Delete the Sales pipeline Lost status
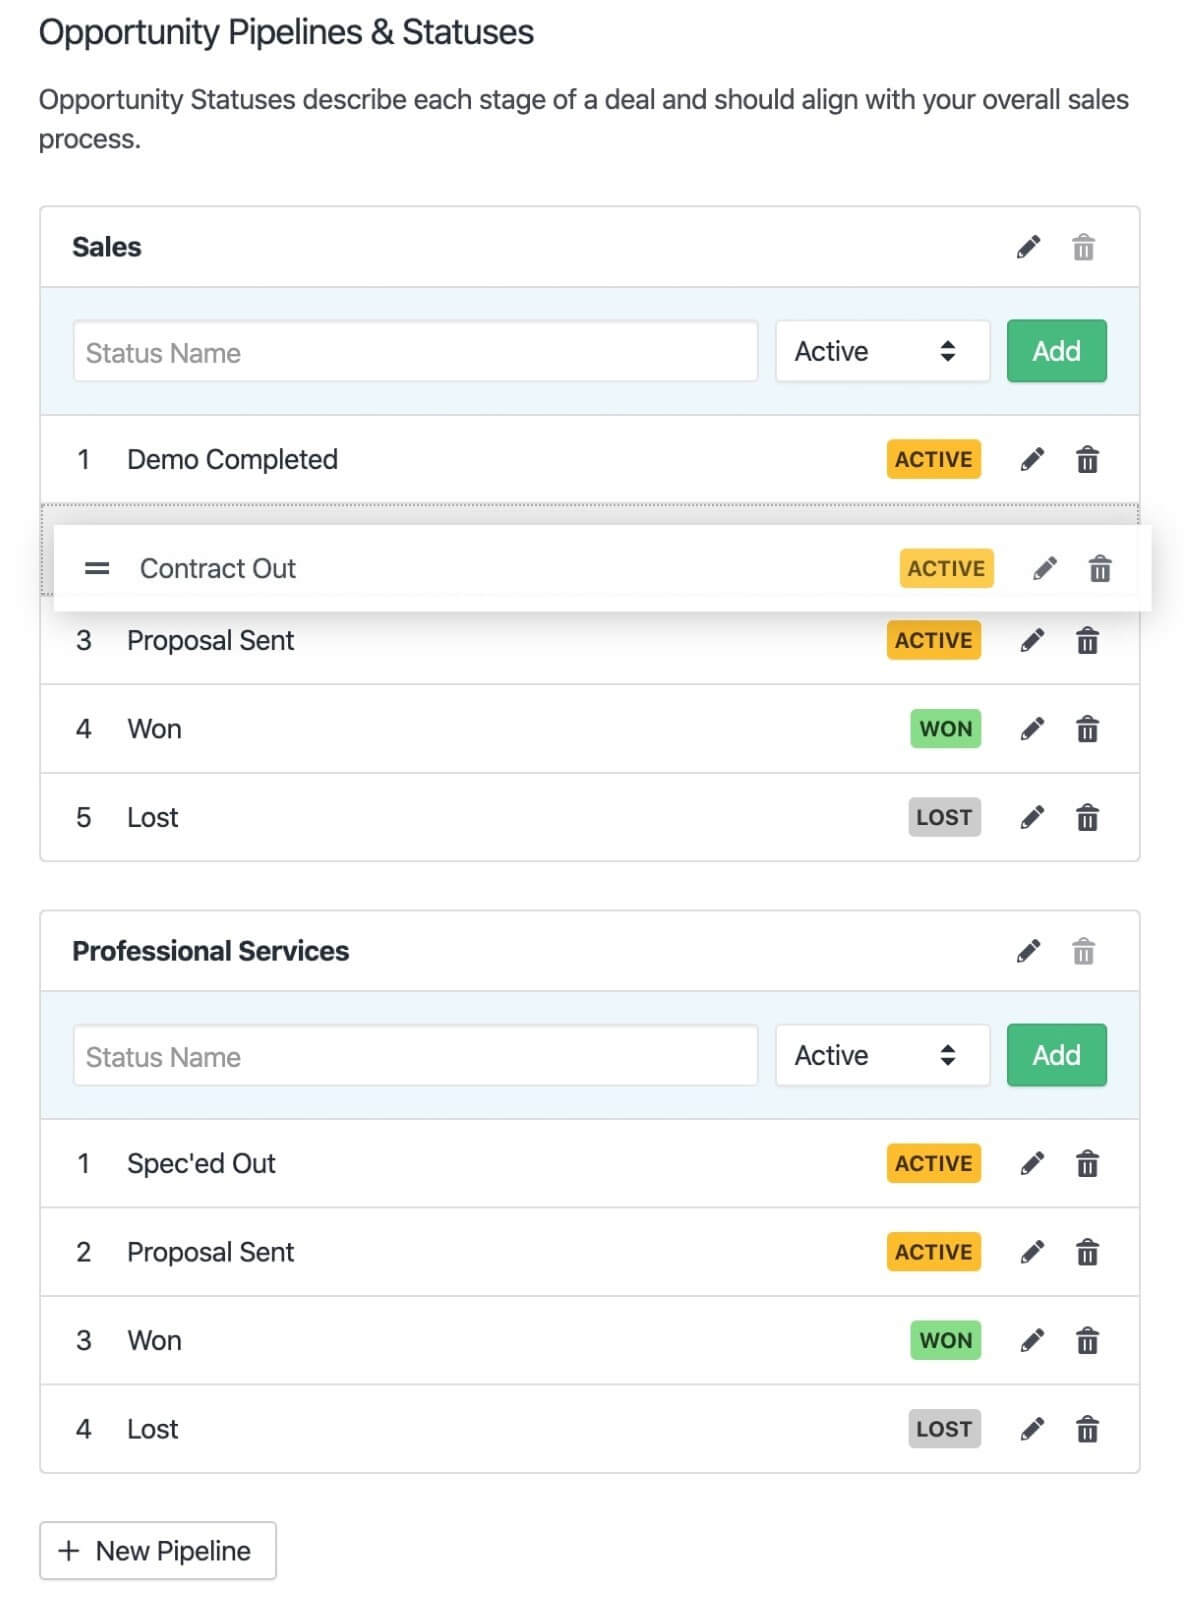Image resolution: width=1195 pixels, height=1600 pixels. coord(1087,818)
